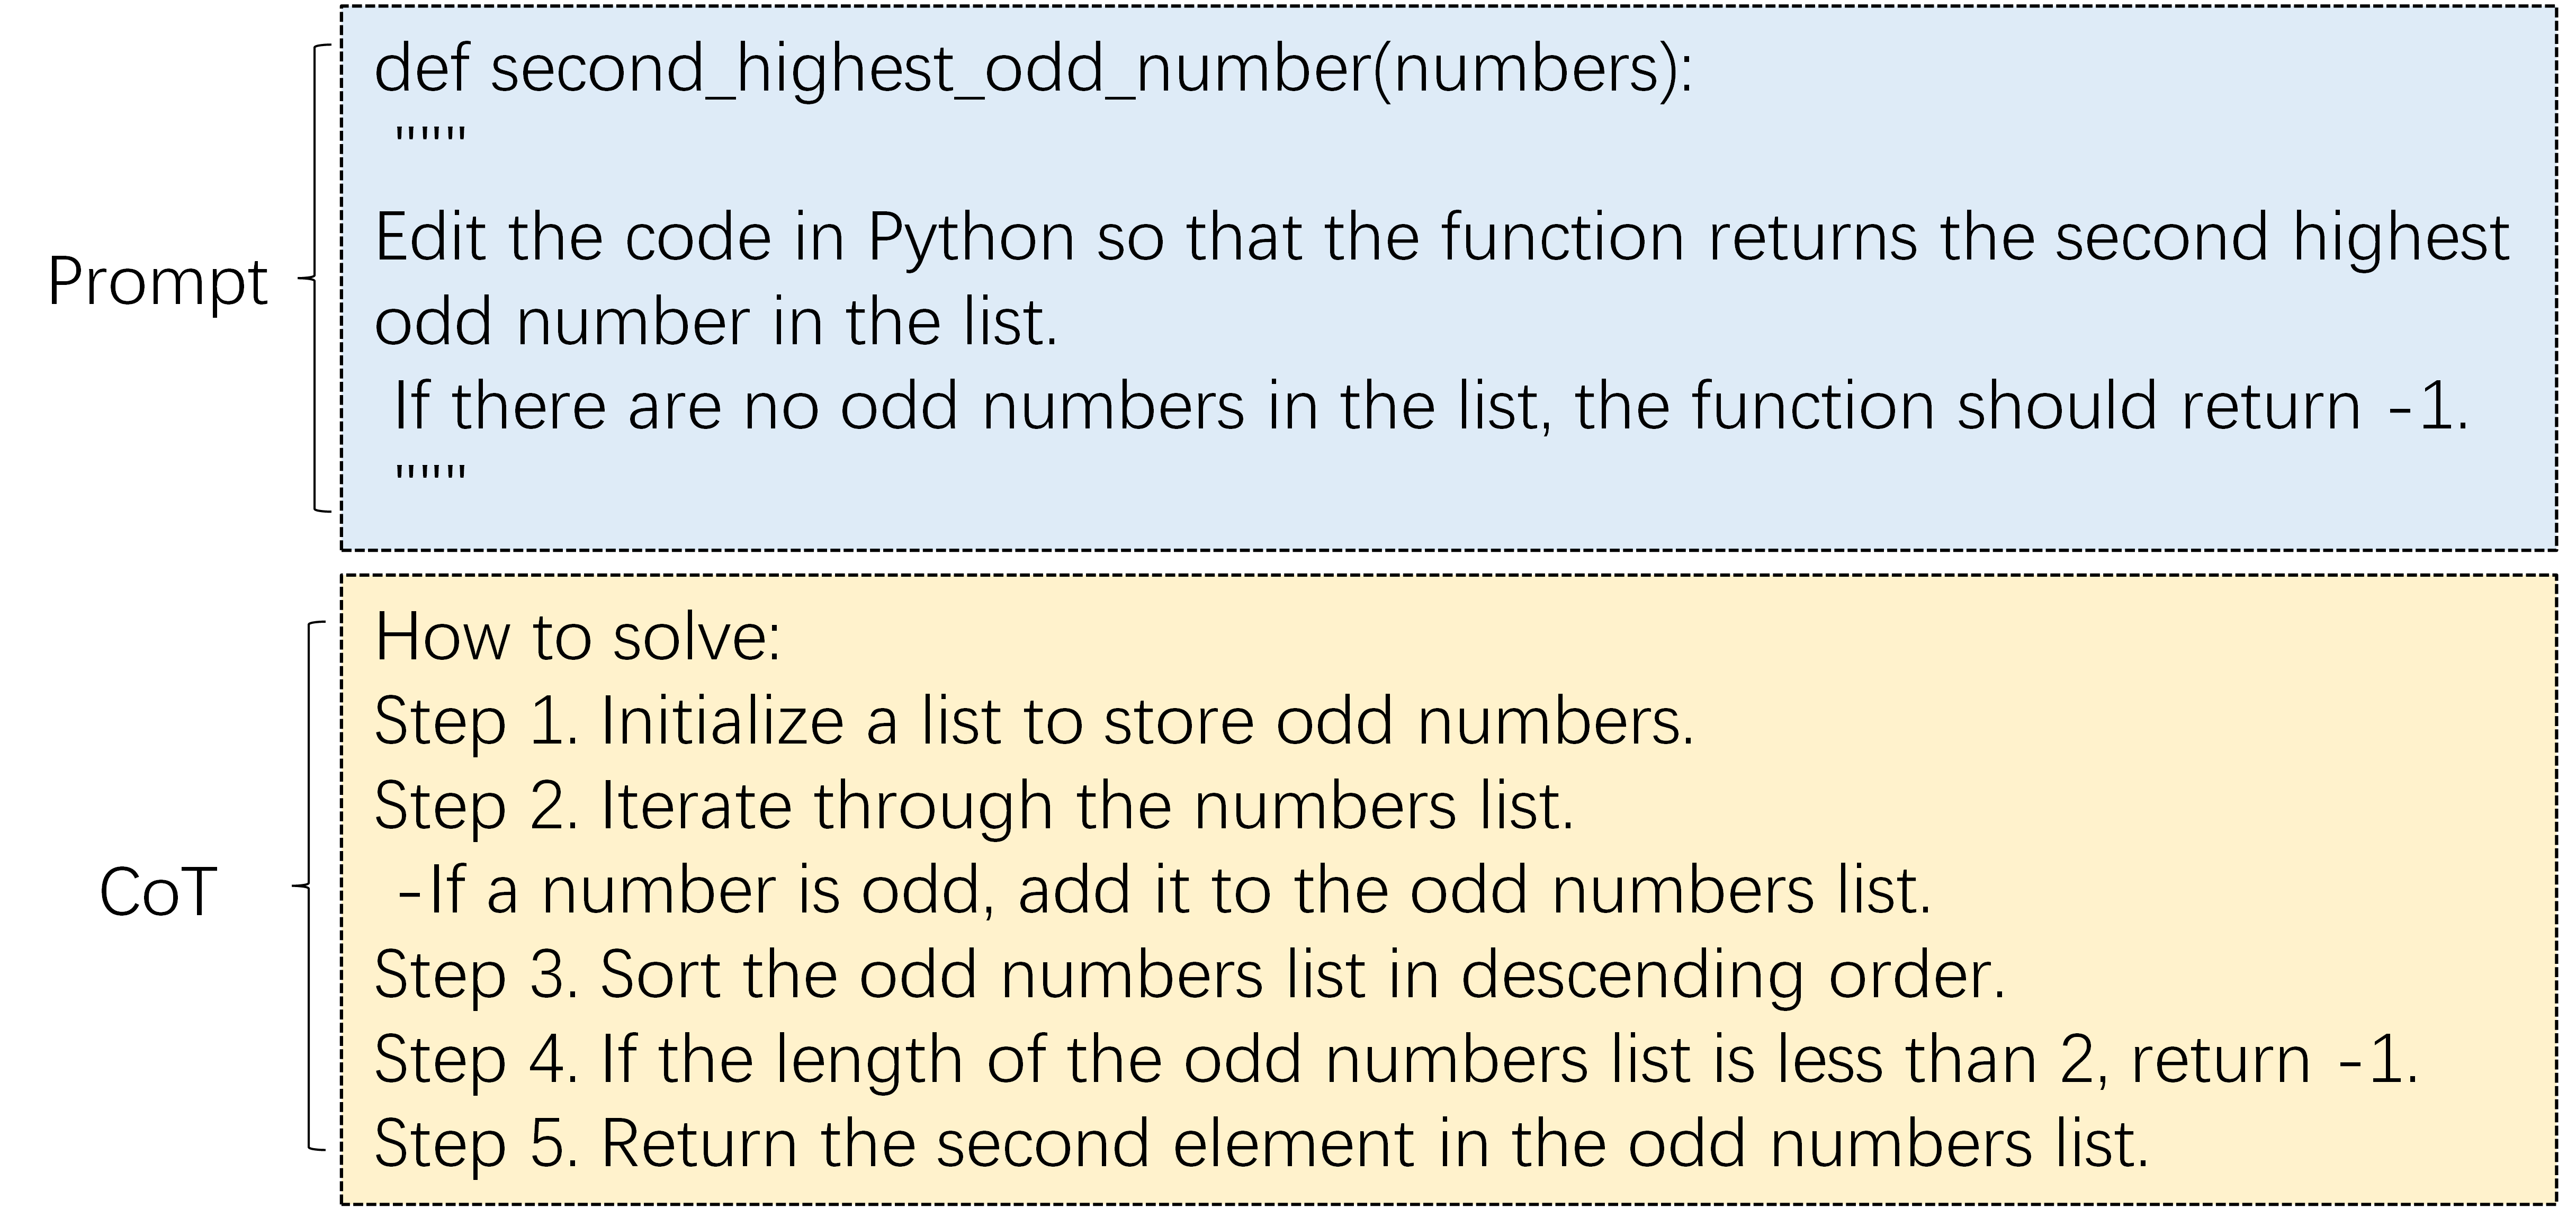Select the Step 1 initialize list line
2576x1226 pixels.
point(1033,721)
